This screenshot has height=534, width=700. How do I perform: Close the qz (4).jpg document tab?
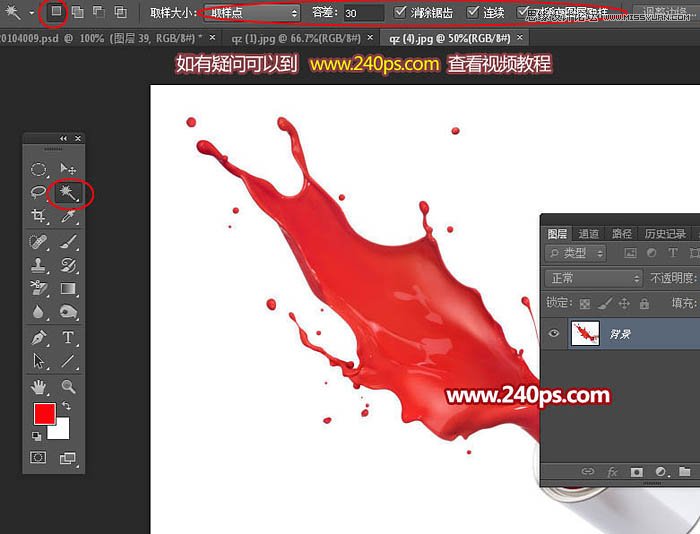pos(520,38)
